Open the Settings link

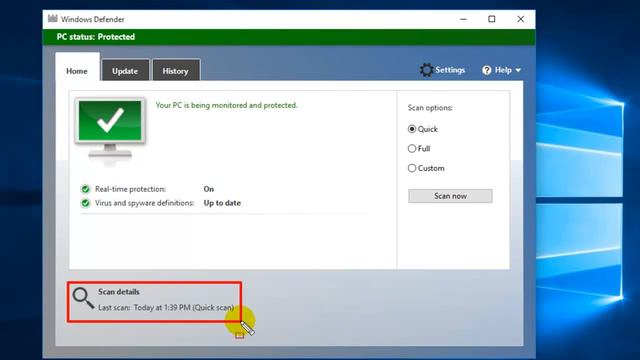[450, 70]
